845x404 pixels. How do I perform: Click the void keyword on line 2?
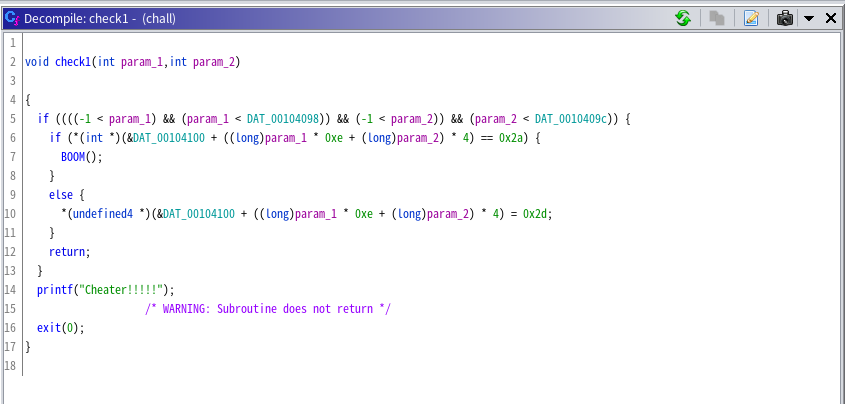[x=37, y=62]
